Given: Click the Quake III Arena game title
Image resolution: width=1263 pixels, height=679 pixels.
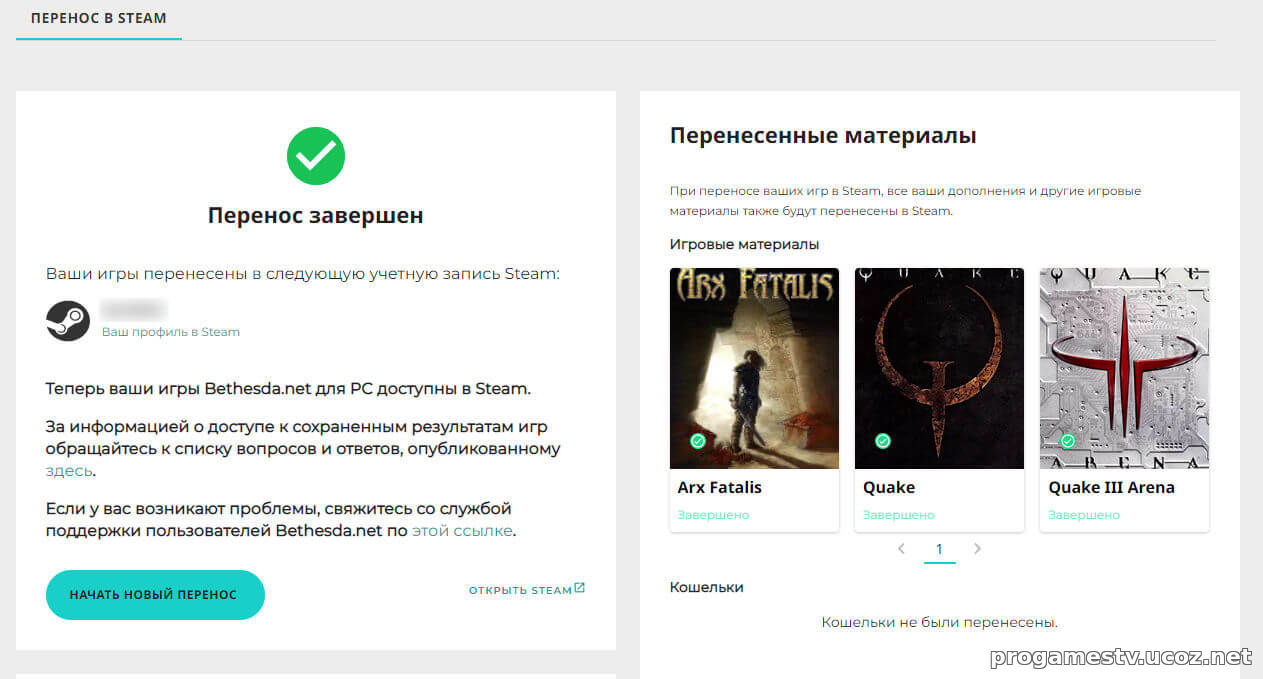Looking at the screenshot, I should (1111, 488).
